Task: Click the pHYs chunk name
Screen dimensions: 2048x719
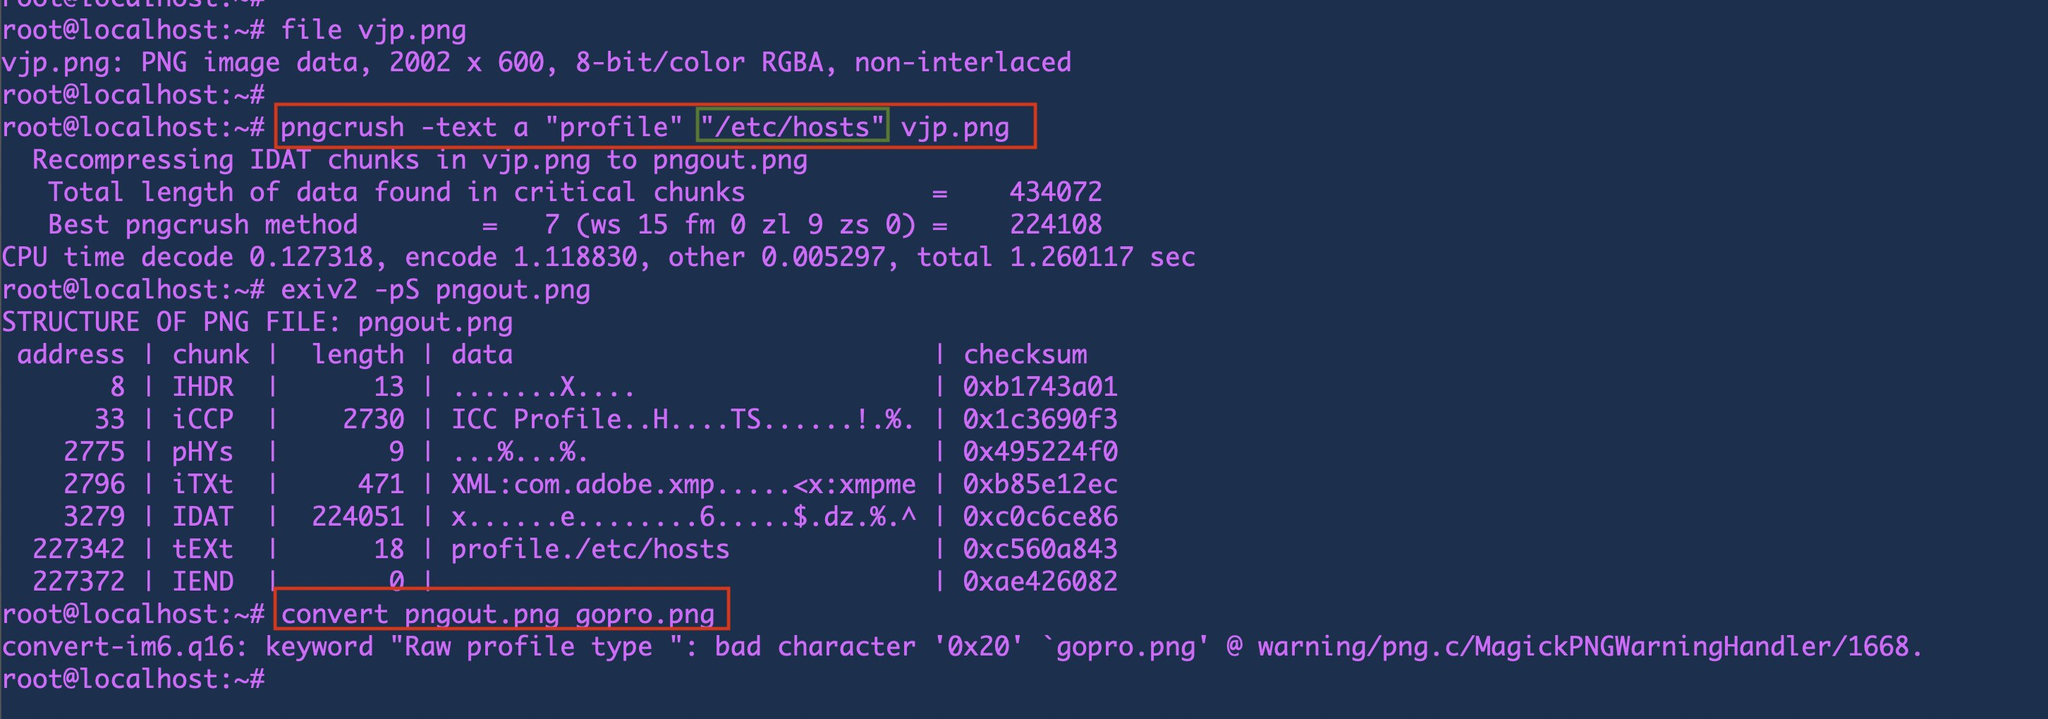Action: point(203,452)
